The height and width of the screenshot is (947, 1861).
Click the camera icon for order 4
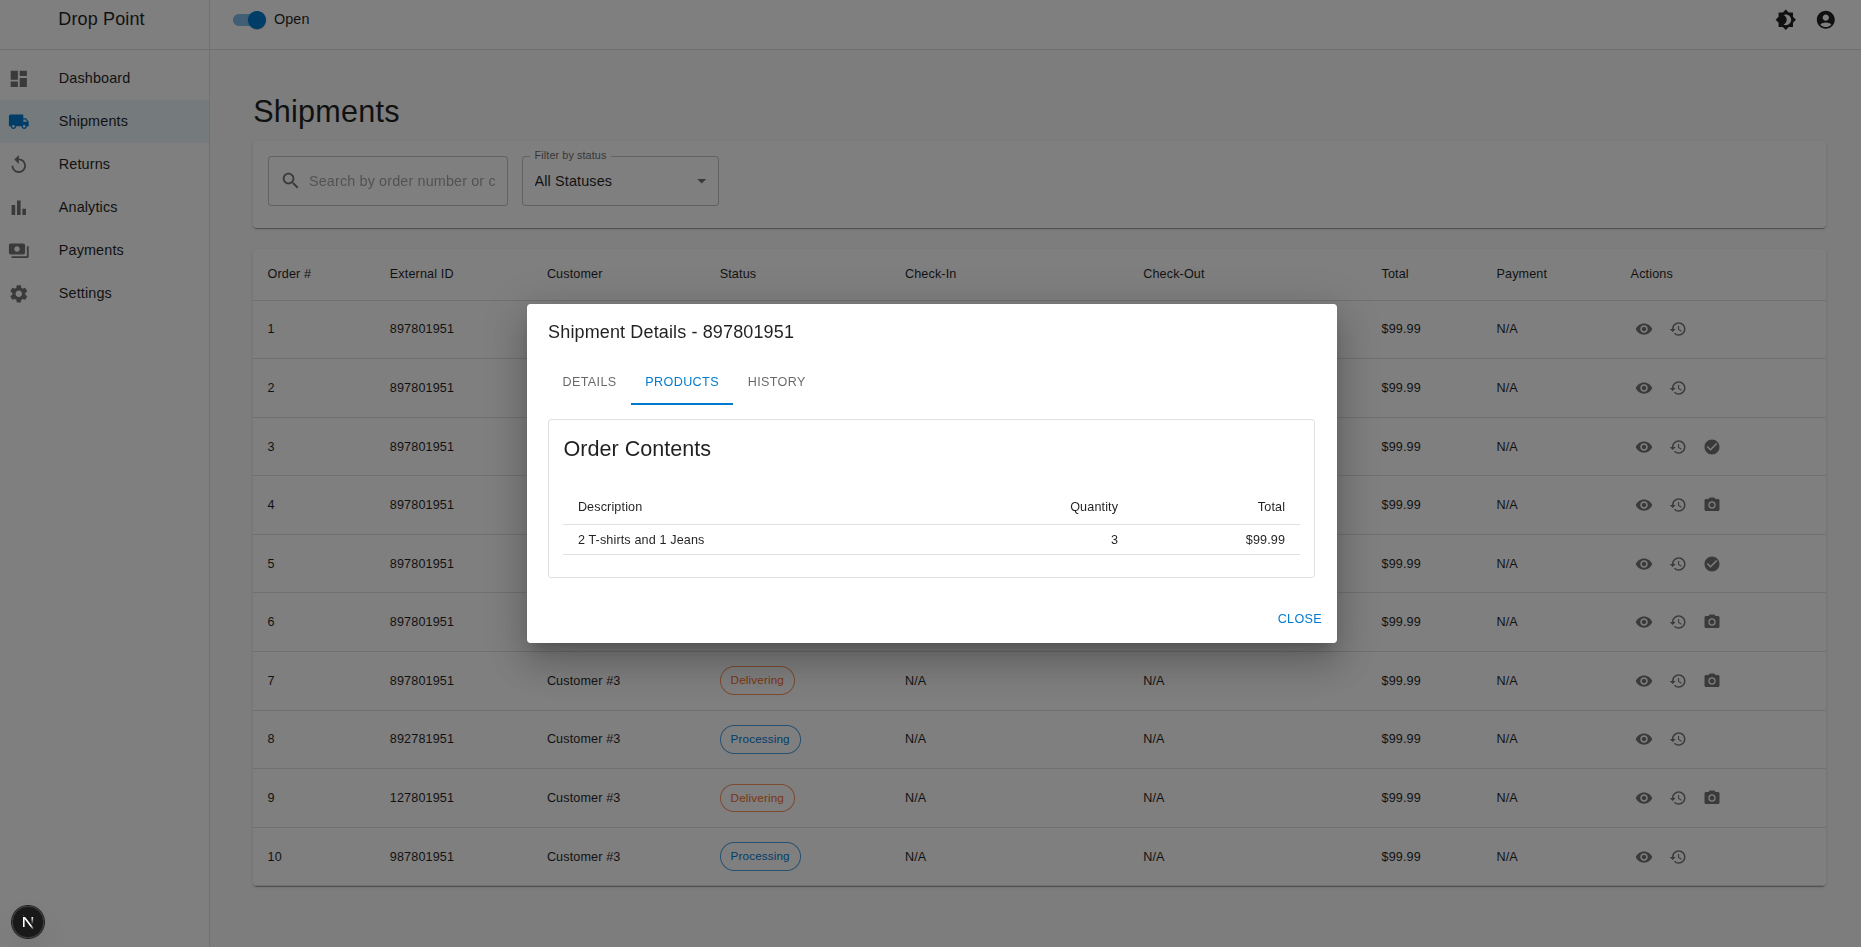point(1712,505)
